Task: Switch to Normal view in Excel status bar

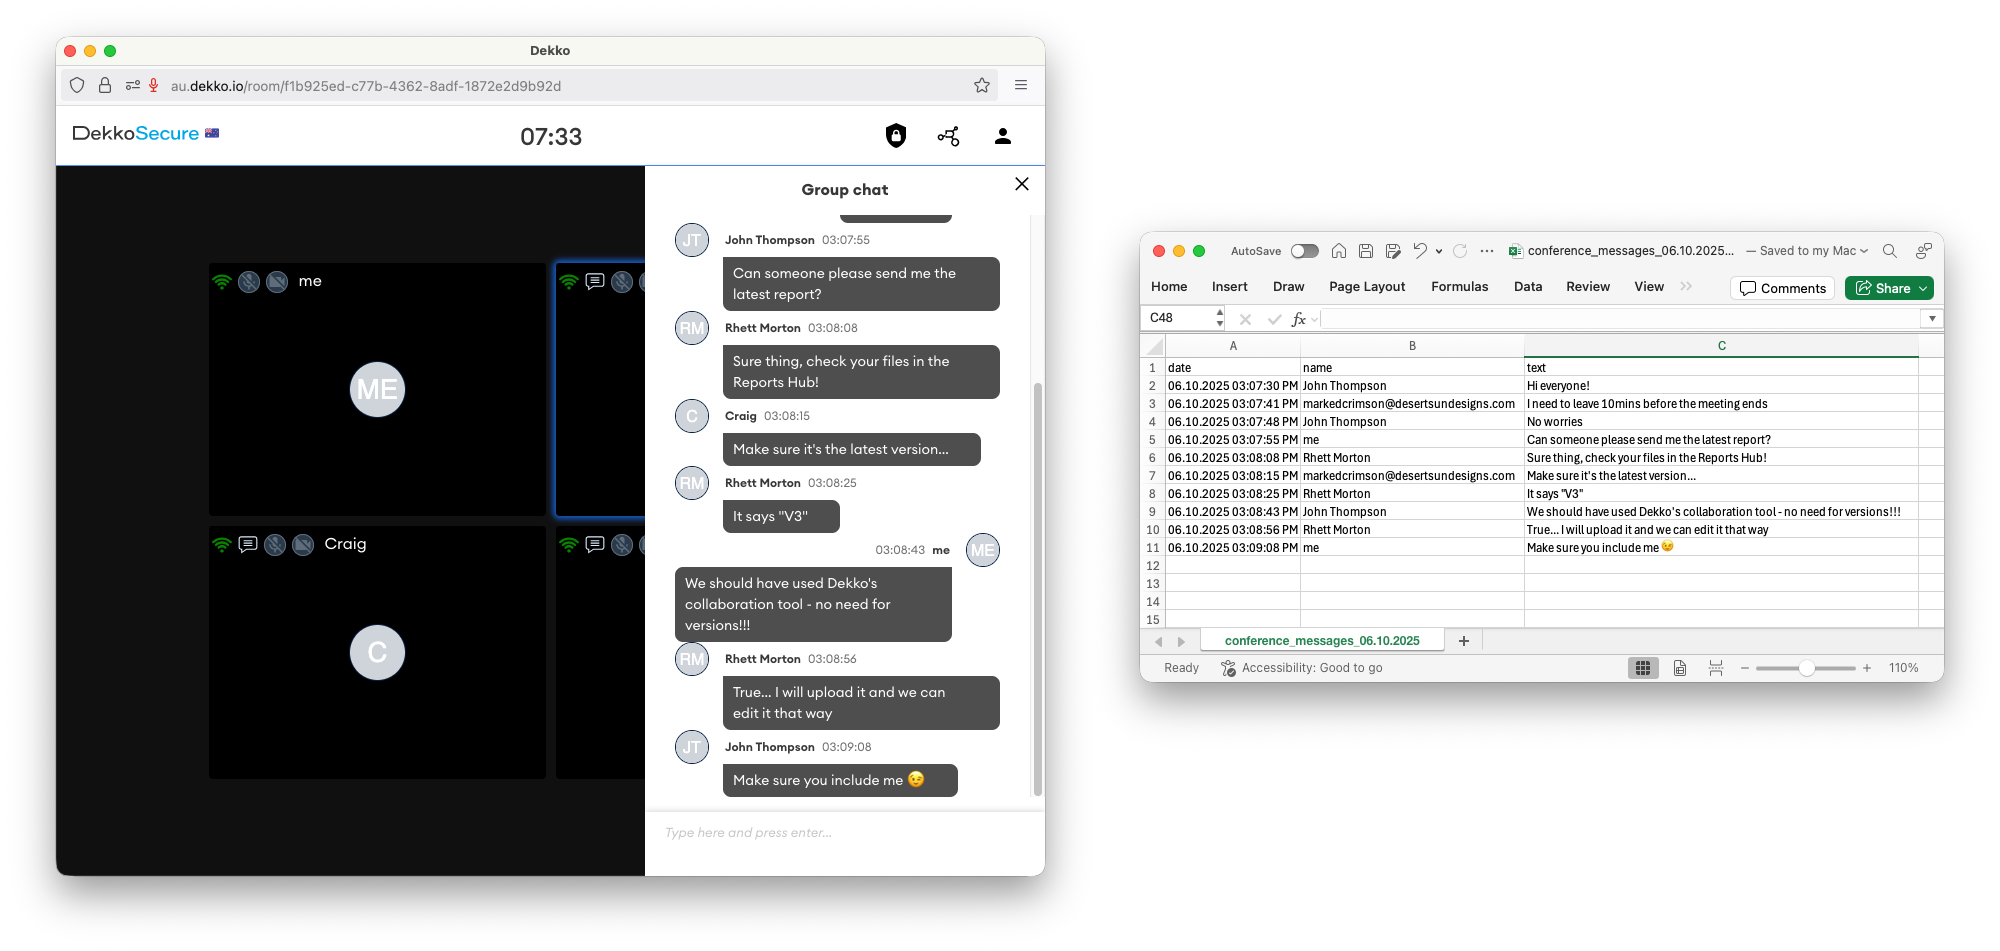Action: (1643, 668)
